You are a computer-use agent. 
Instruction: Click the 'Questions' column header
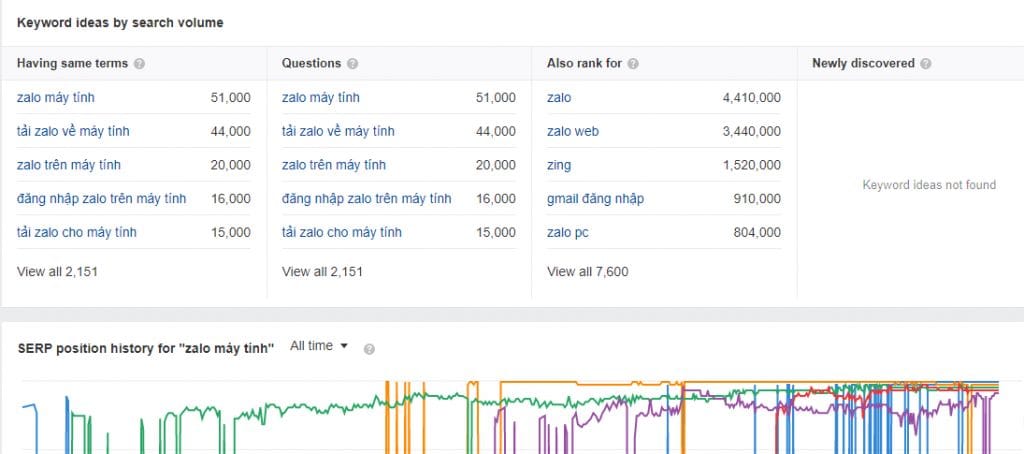click(x=312, y=63)
